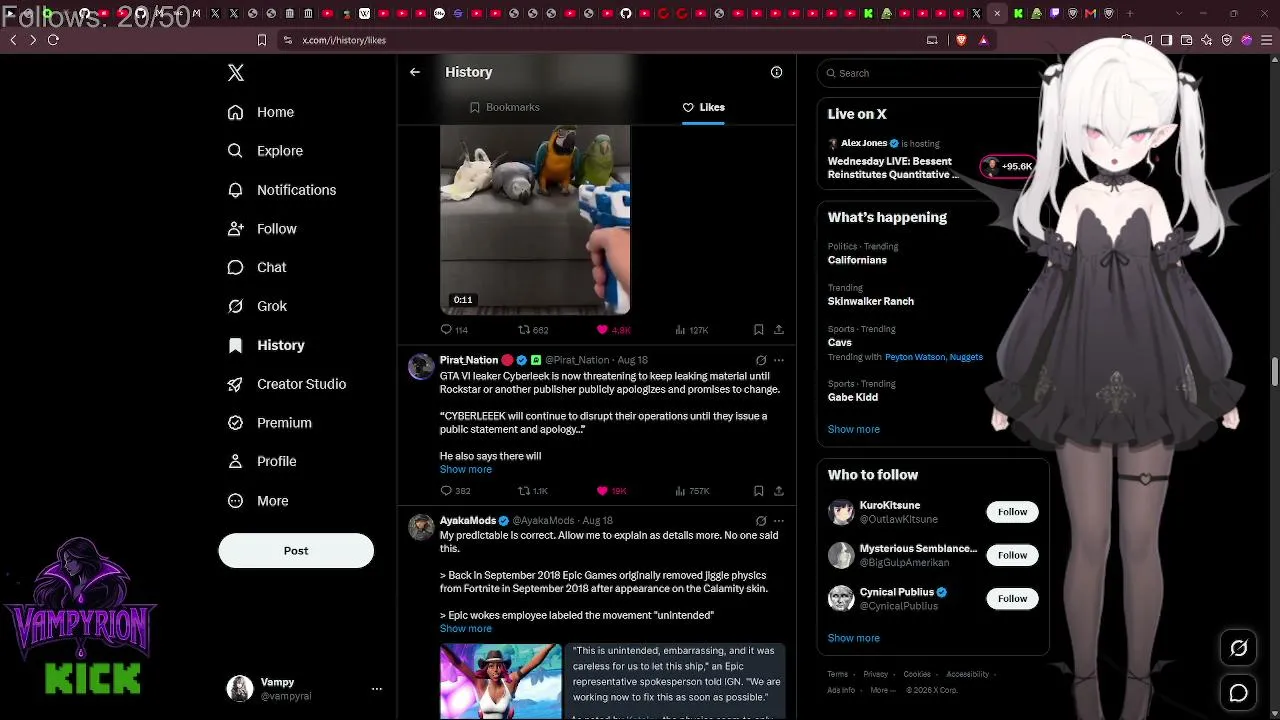Open Premium from the sidebar

point(270,423)
